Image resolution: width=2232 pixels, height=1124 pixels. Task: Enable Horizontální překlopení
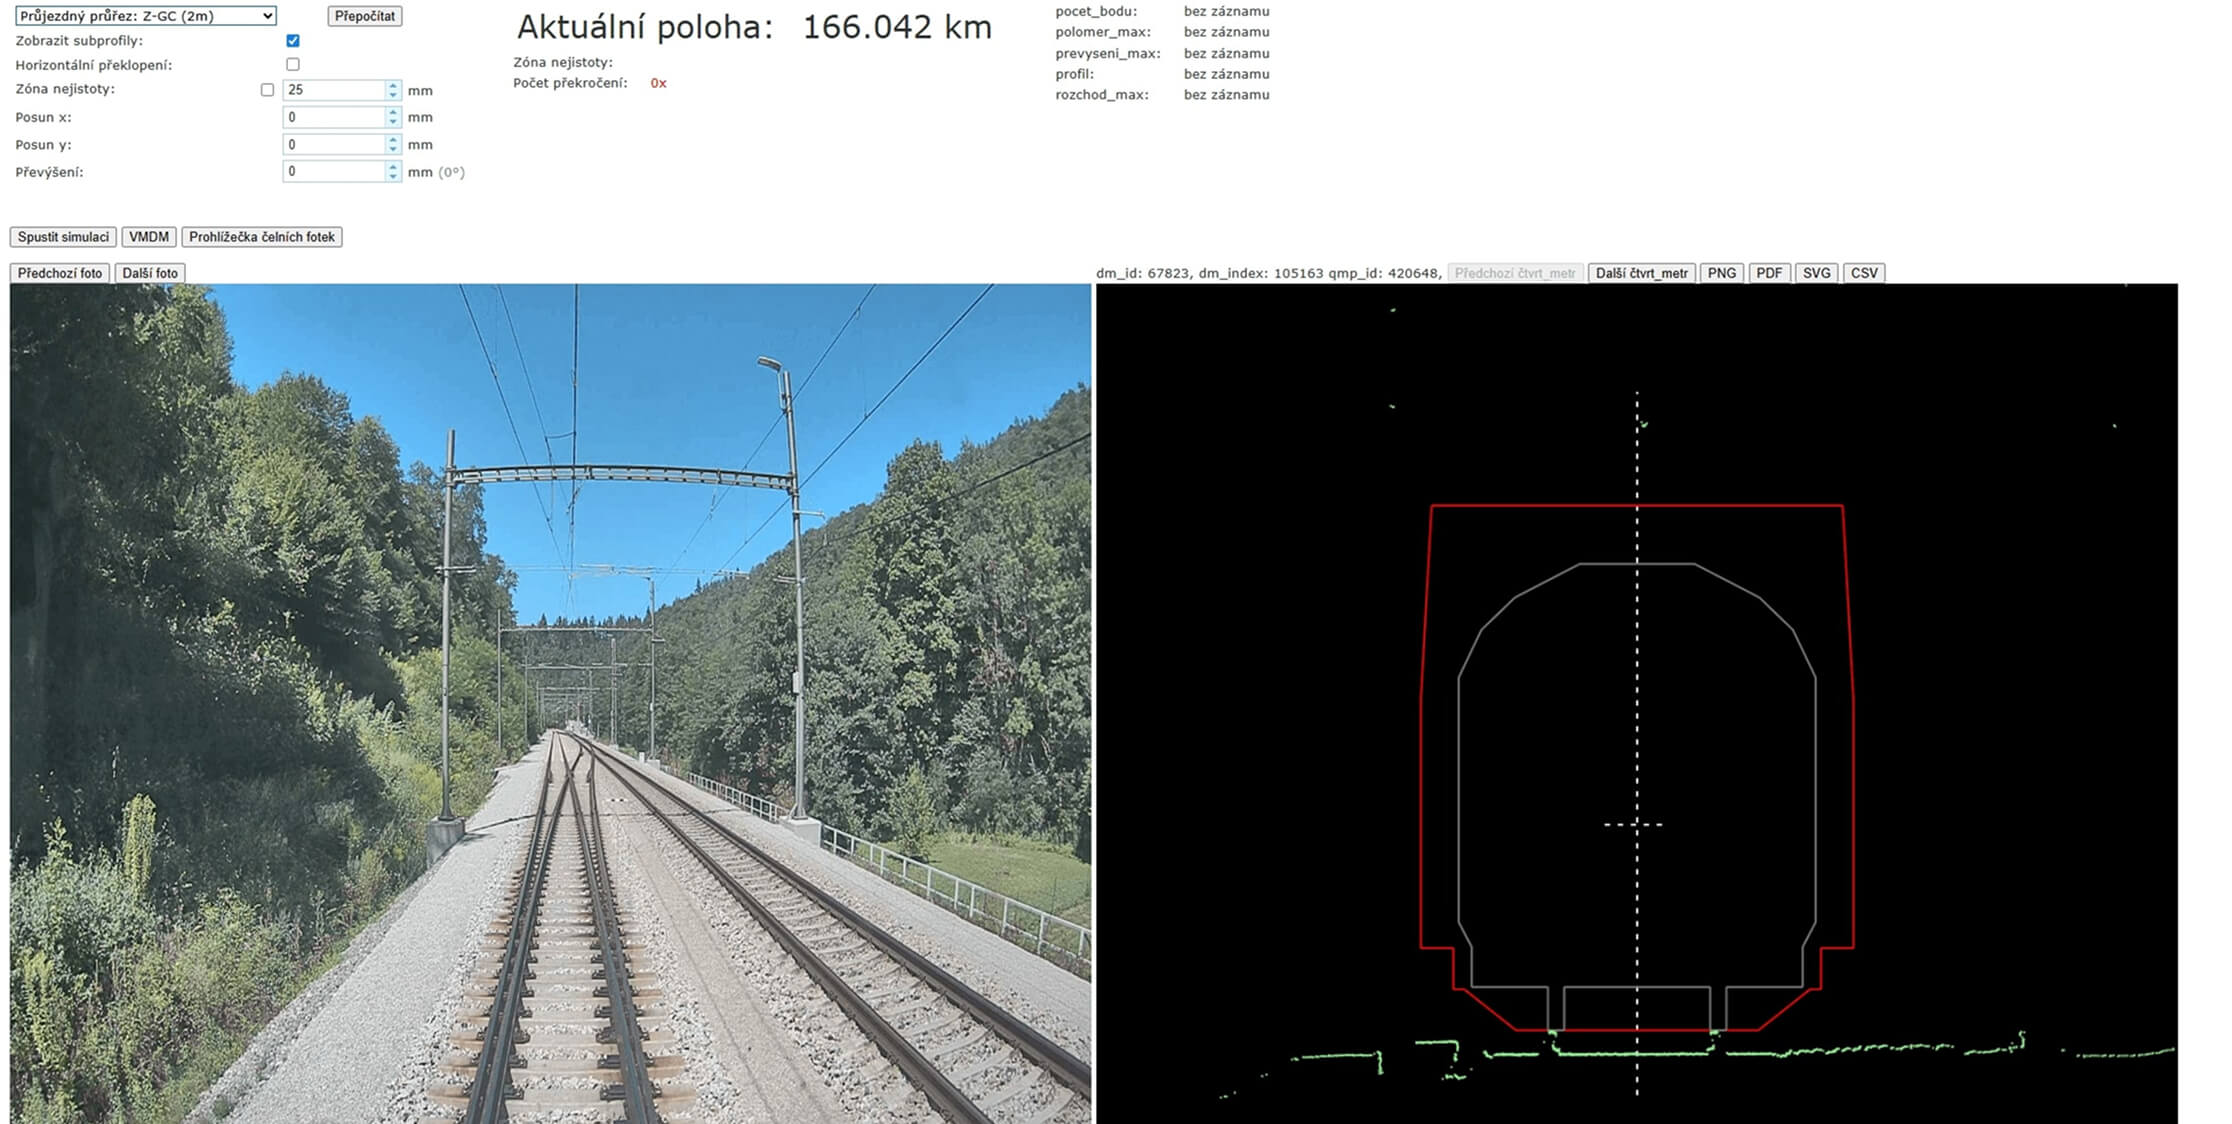coord(293,66)
